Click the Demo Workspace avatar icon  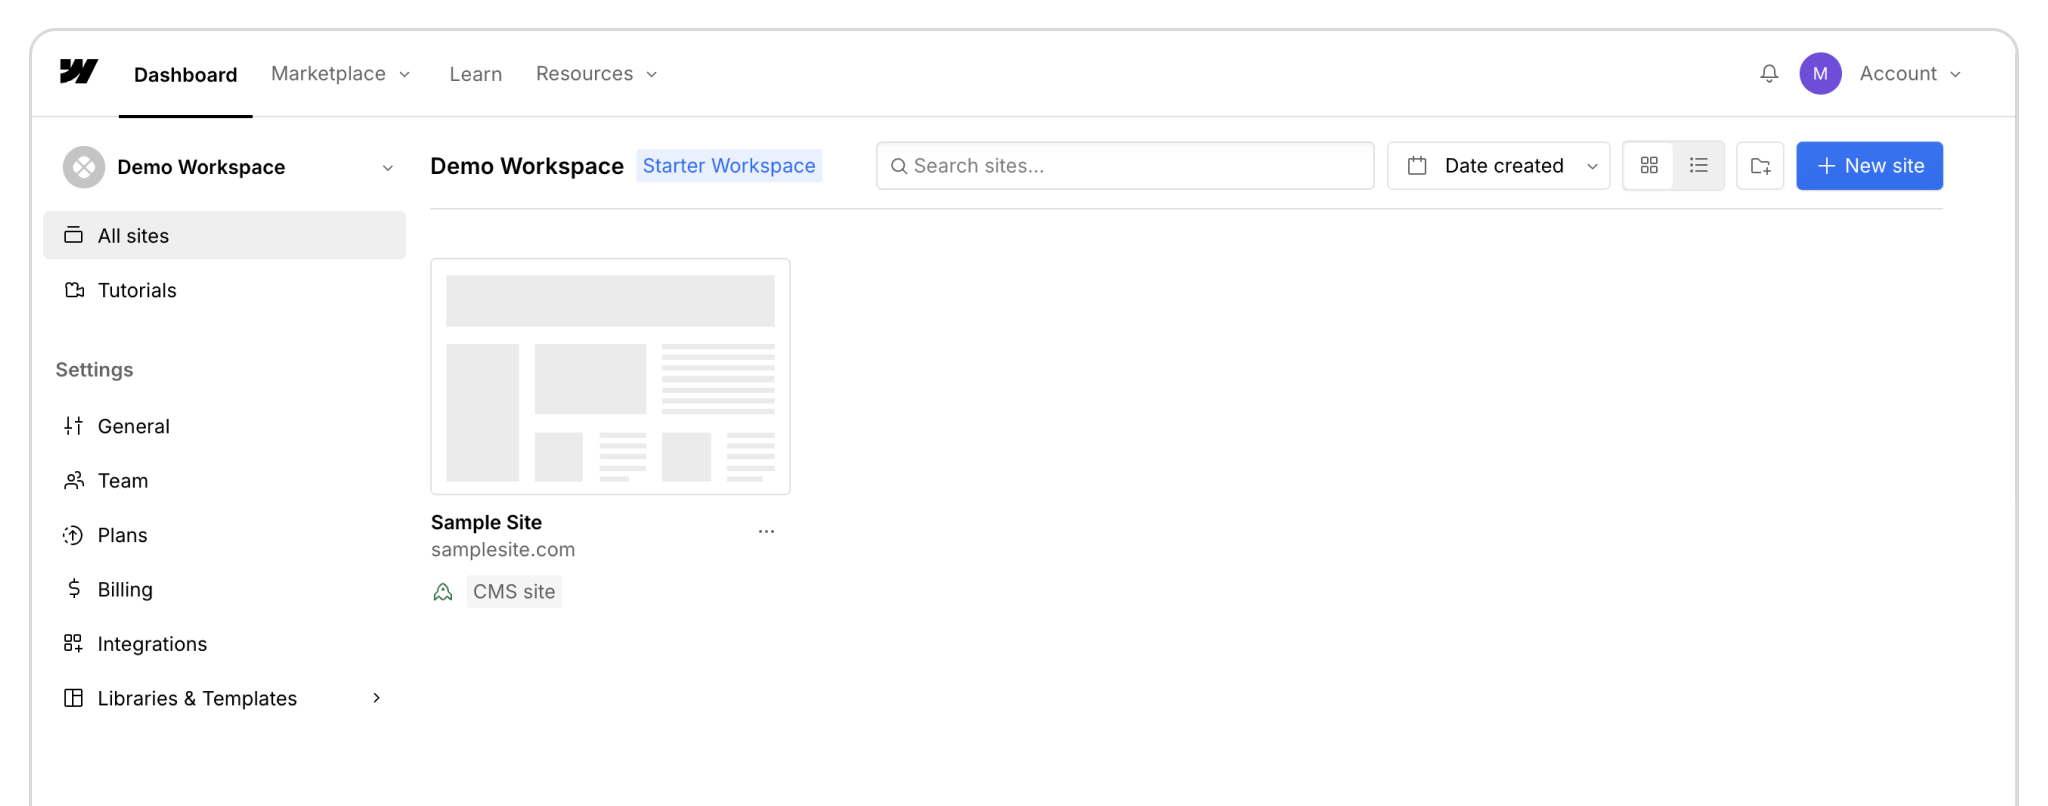pyautogui.click(x=84, y=167)
